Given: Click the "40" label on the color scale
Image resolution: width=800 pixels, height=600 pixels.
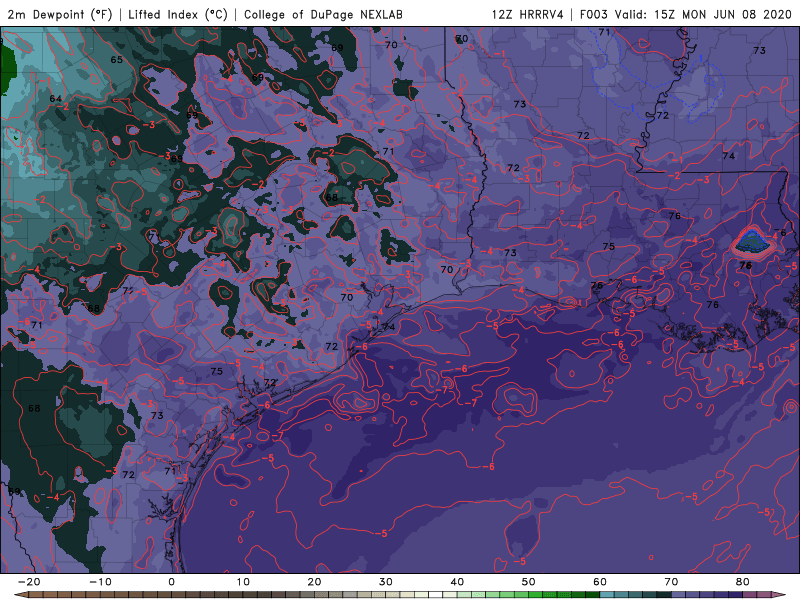Looking at the screenshot, I should point(457,582).
